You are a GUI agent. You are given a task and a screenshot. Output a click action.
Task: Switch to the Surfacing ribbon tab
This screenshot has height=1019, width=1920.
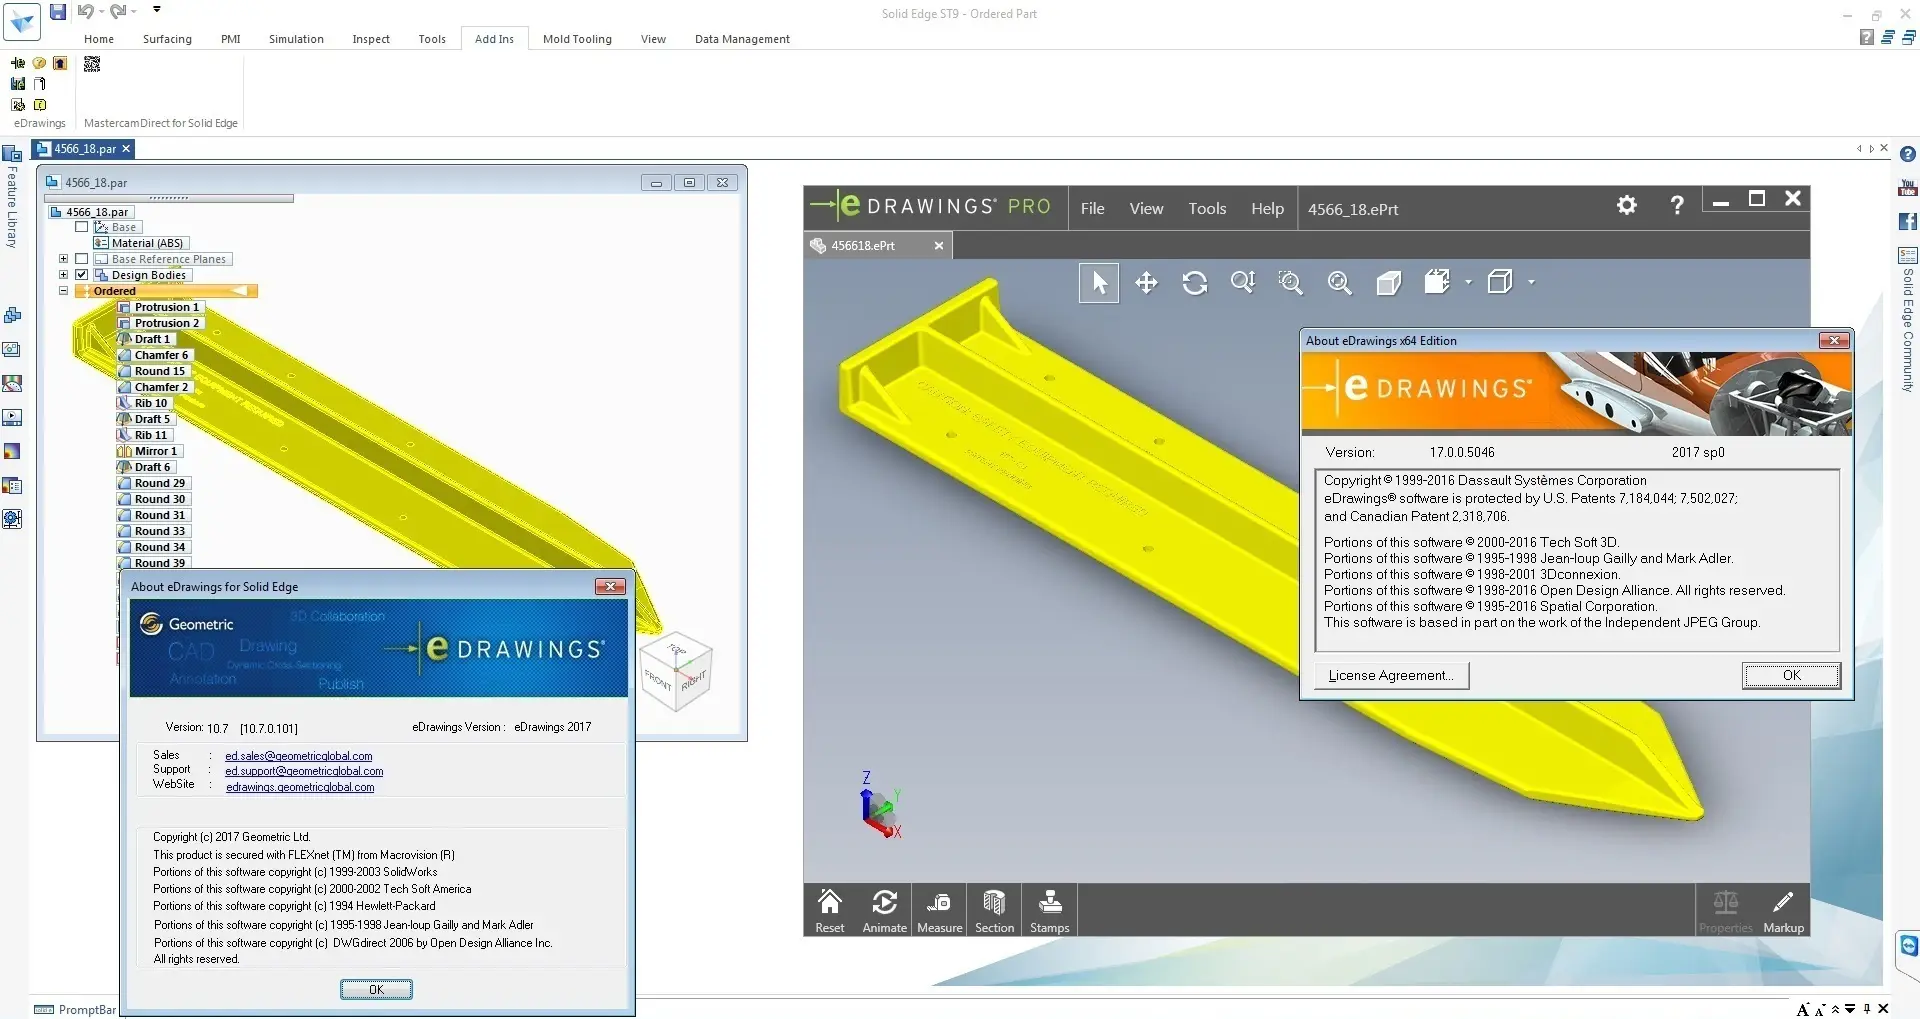(x=167, y=39)
